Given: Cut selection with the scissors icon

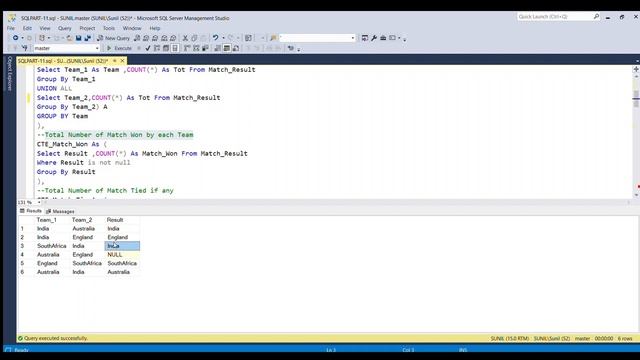Looking at the screenshot, I should (185, 38).
